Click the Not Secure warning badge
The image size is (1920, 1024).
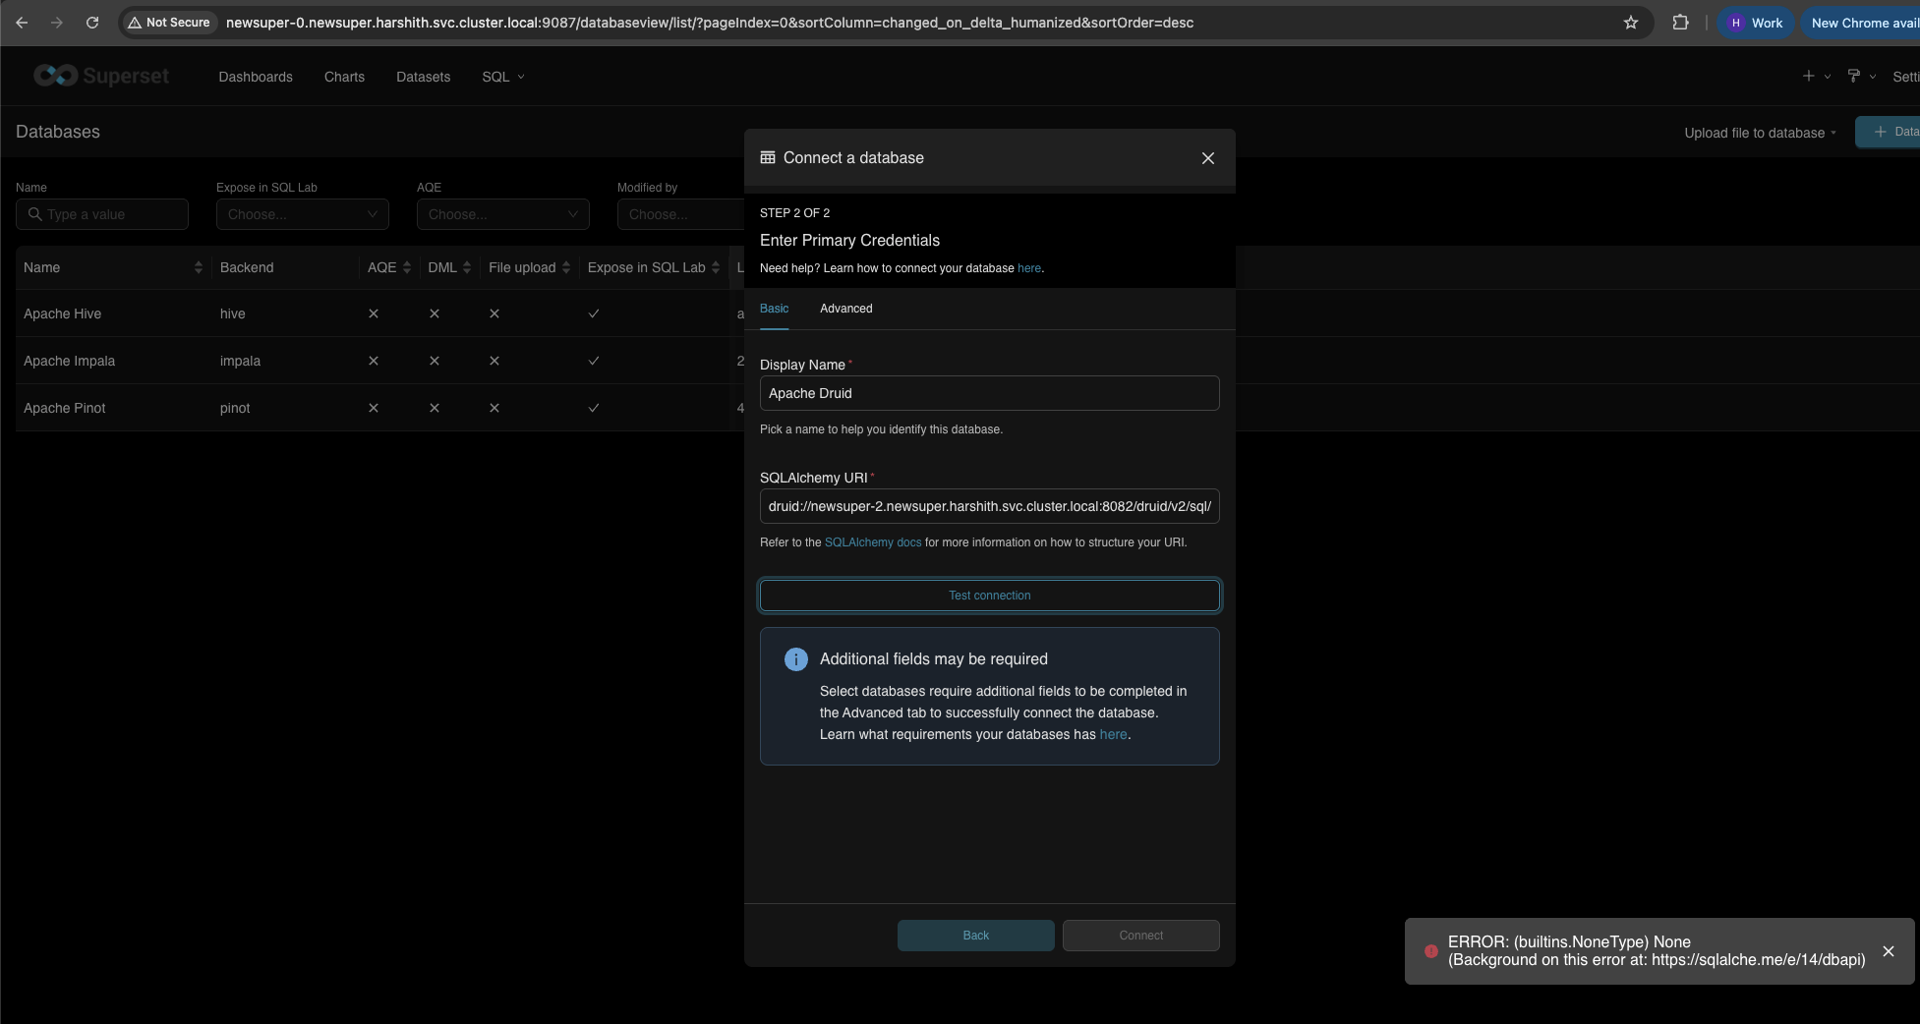point(169,22)
